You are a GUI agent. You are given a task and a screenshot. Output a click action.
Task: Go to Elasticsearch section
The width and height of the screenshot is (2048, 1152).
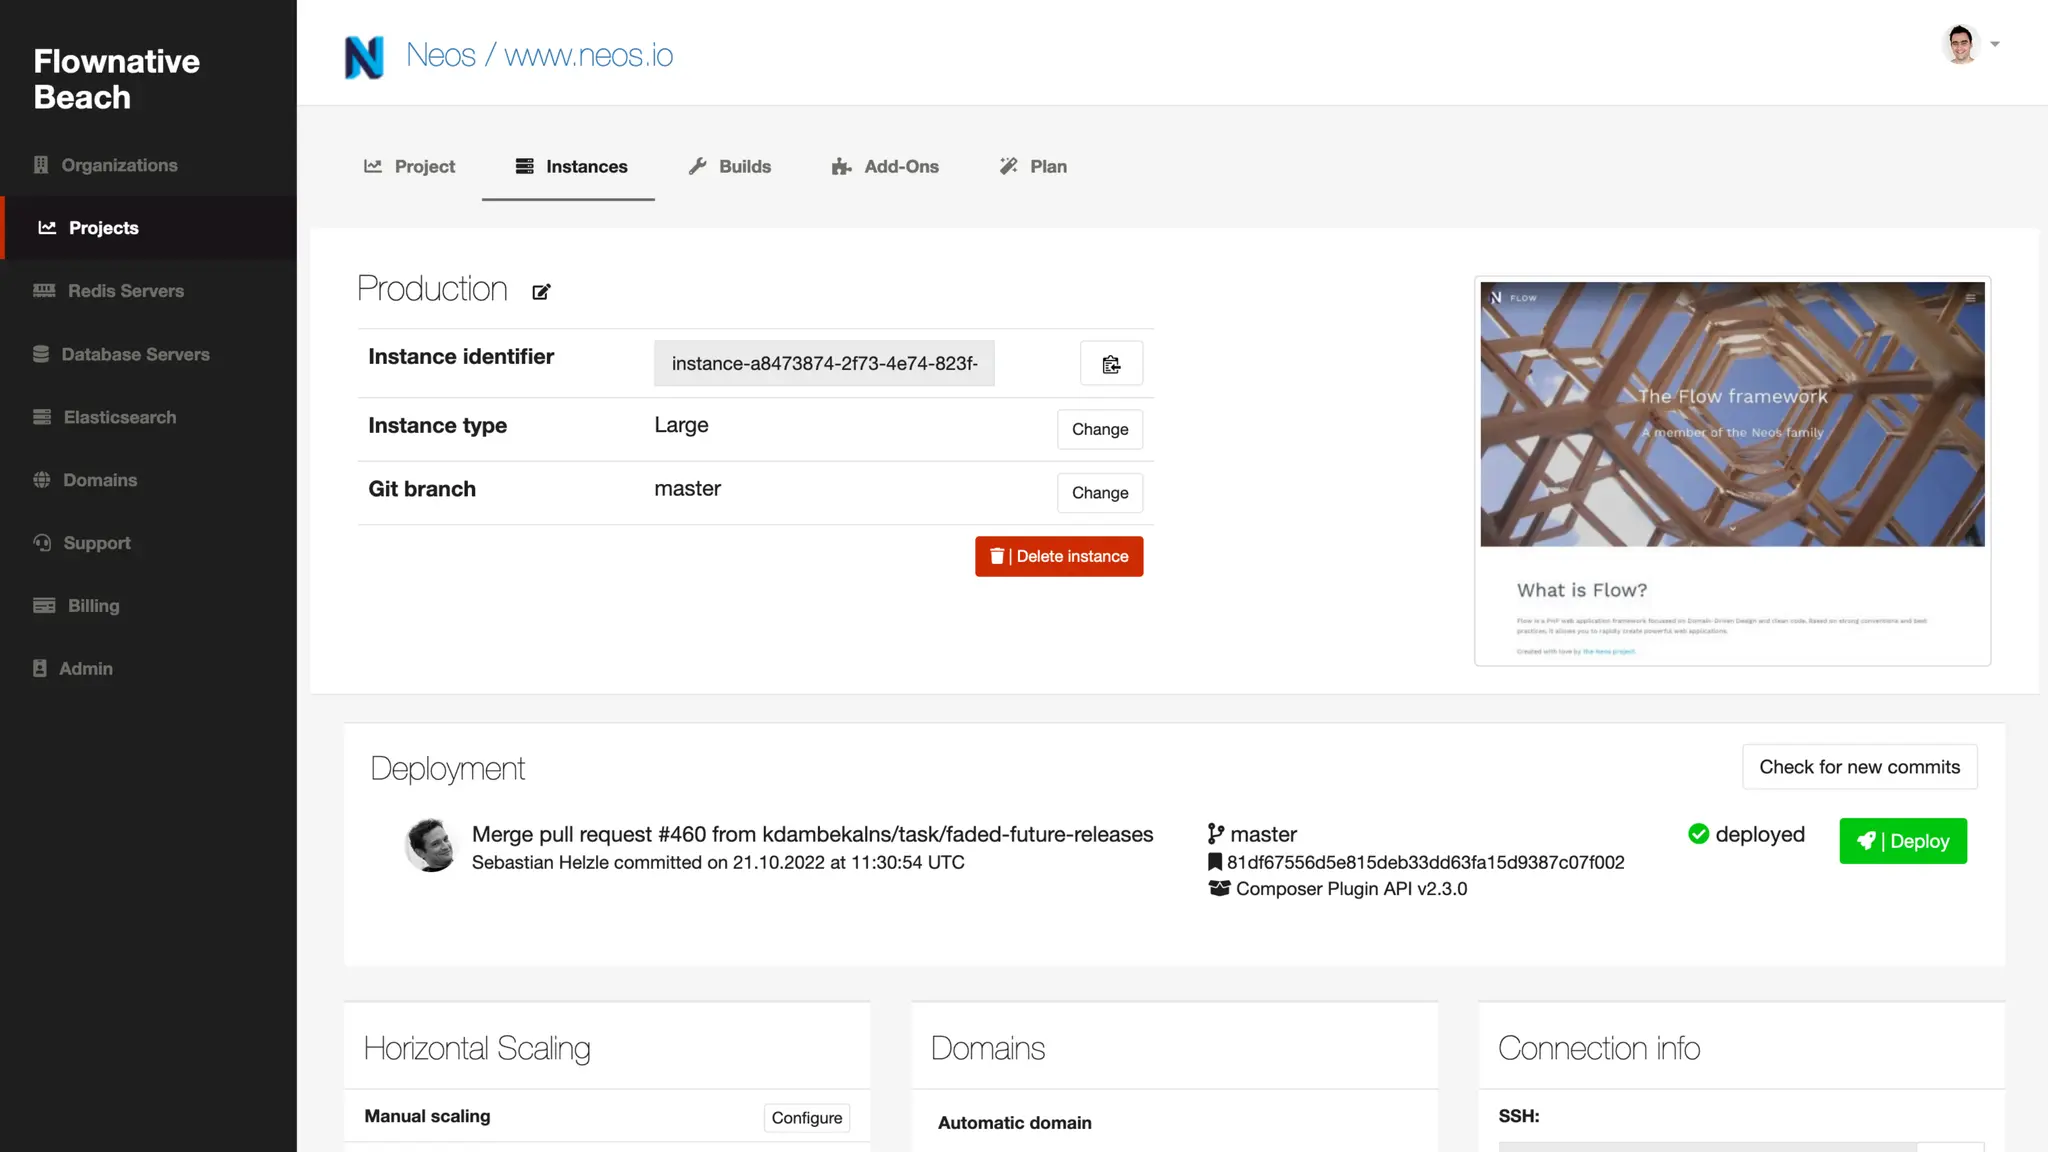tap(119, 417)
